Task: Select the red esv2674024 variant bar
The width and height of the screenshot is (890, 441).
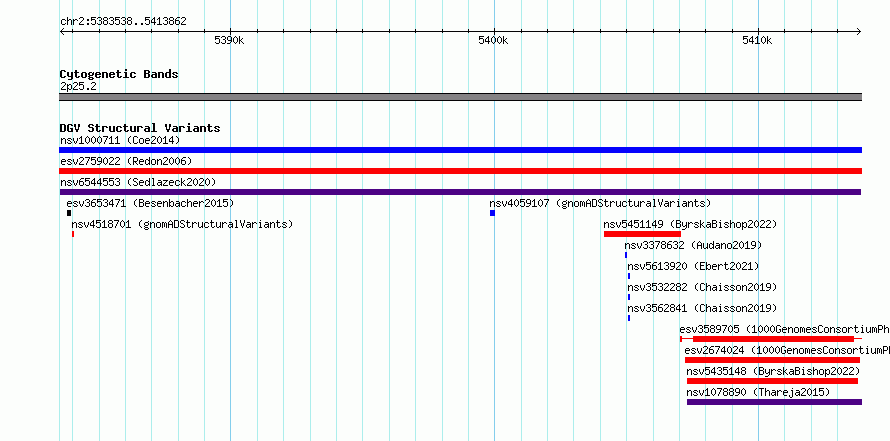Action: tap(773, 360)
